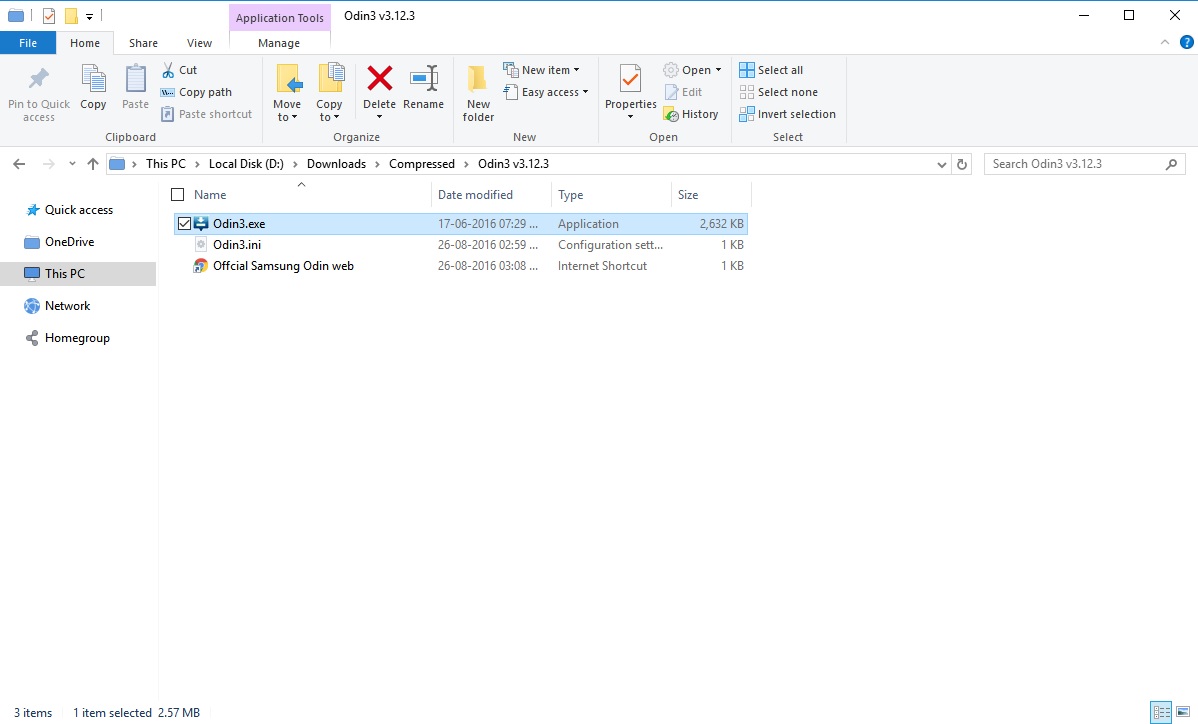Select the Offcial Samsung Odin web shortcut
This screenshot has width=1198, height=724.
pyautogui.click(x=283, y=267)
